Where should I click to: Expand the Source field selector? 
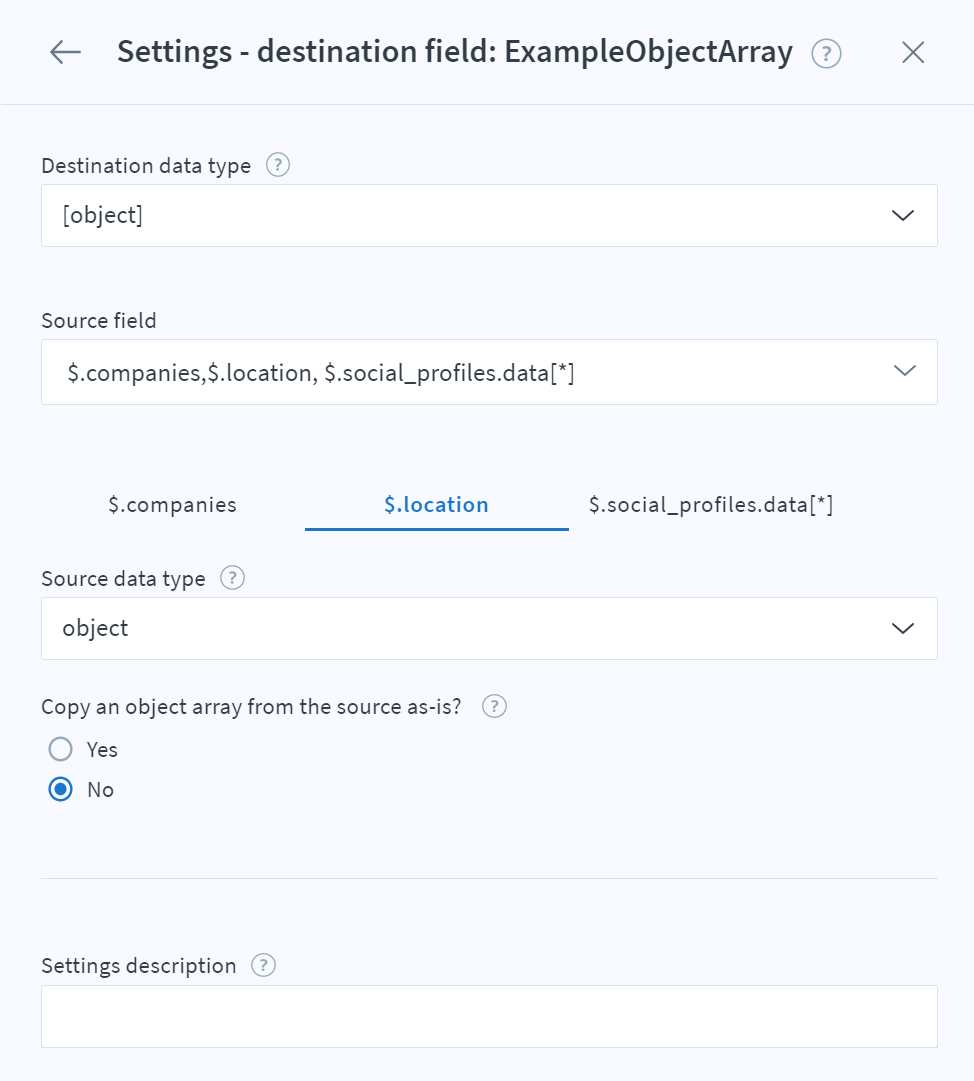[489, 371]
